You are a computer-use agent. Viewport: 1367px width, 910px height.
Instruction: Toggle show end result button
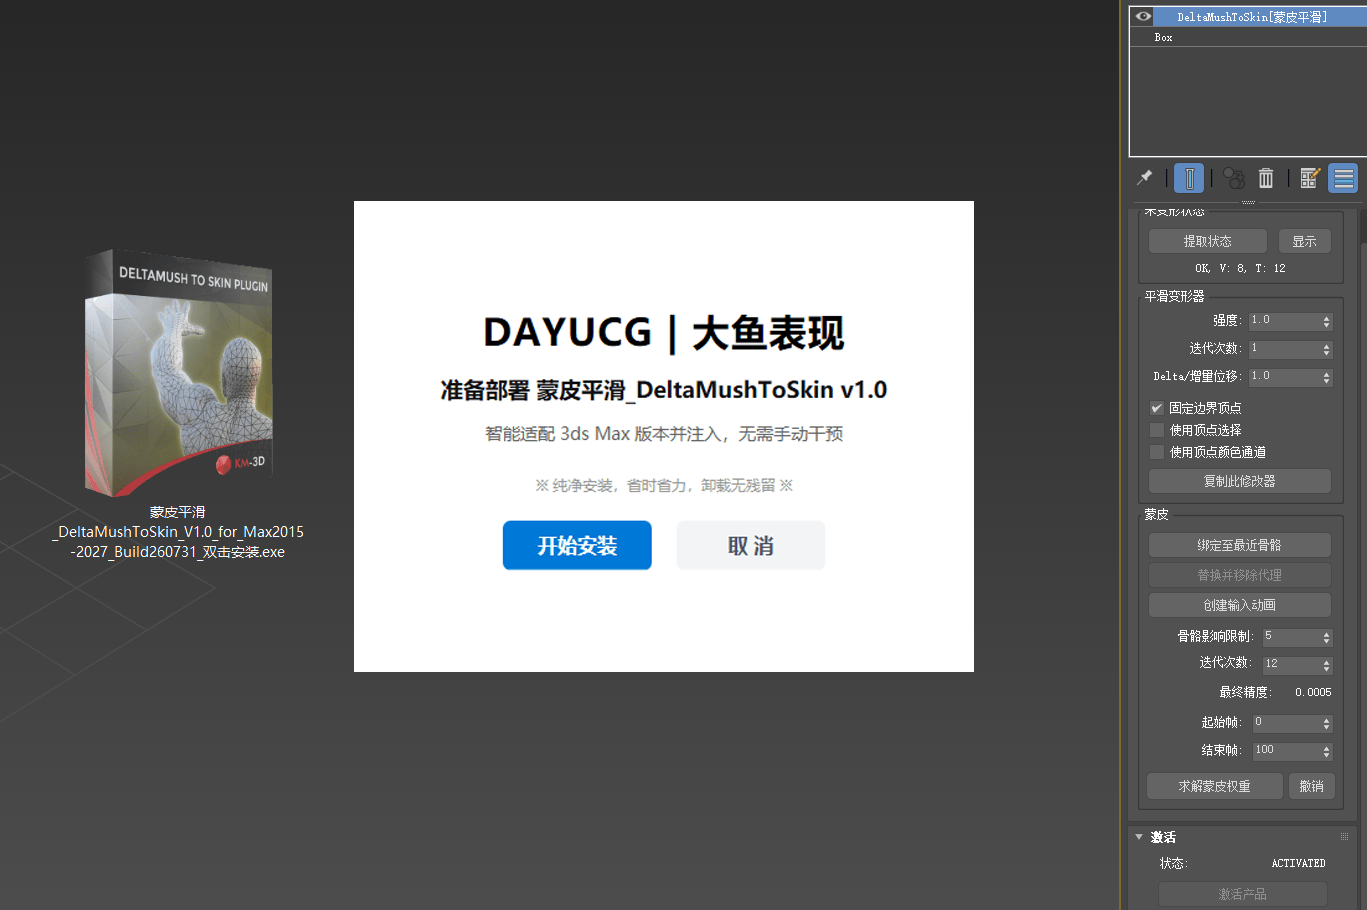tap(1189, 178)
